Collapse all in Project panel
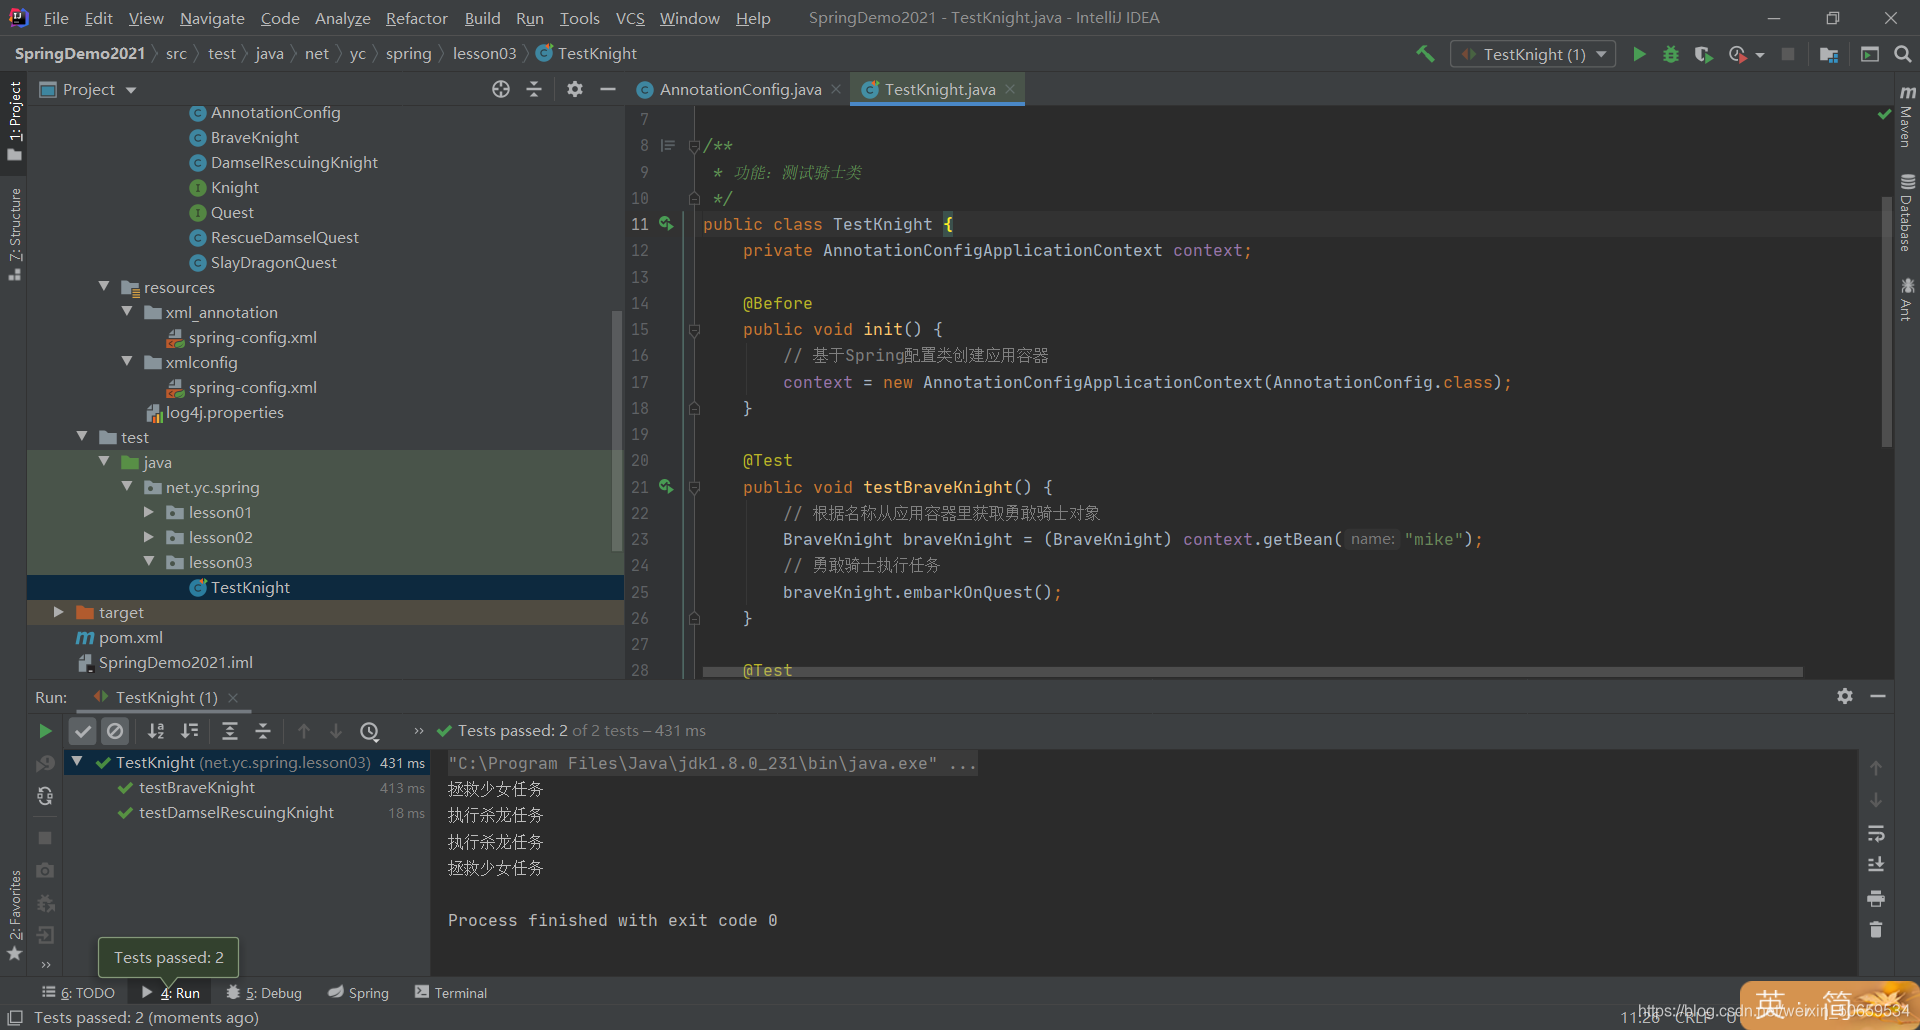 coord(534,89)
